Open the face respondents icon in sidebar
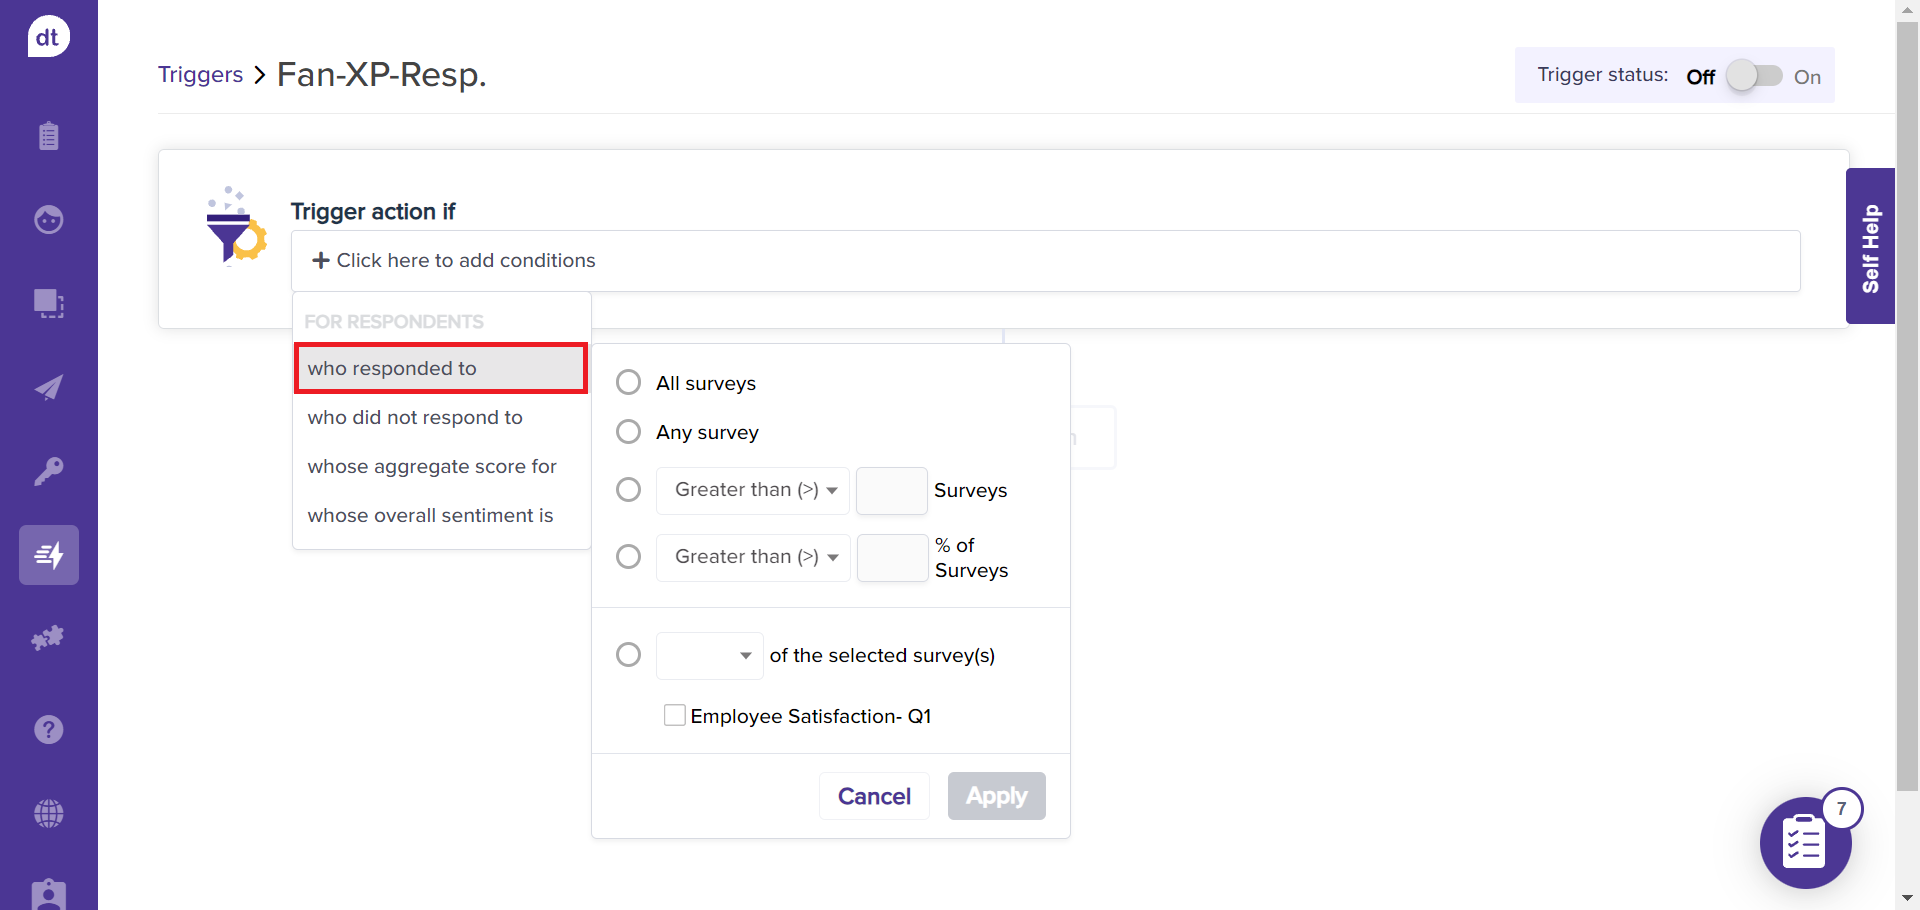 tap(48, 219)
